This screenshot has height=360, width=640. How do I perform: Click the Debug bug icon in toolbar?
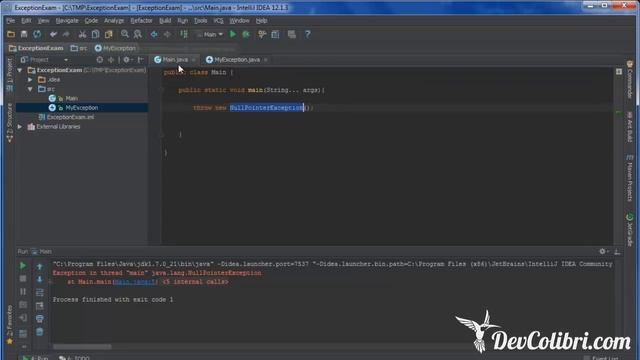(246, 34)
